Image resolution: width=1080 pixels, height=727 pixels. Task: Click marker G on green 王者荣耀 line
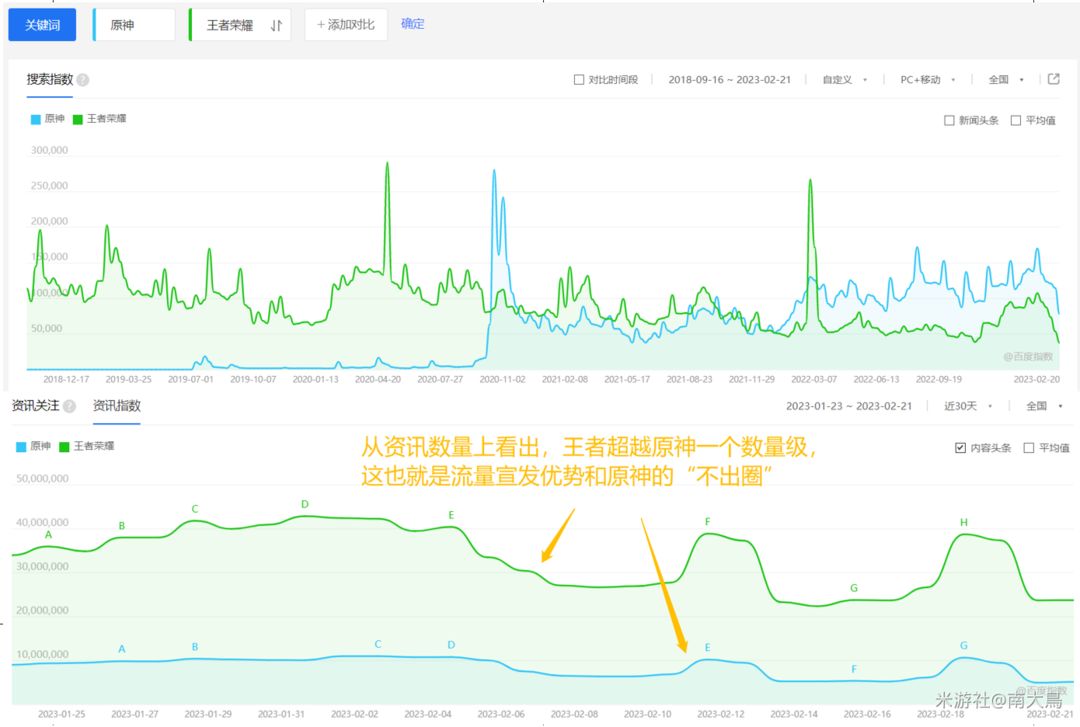854,588
